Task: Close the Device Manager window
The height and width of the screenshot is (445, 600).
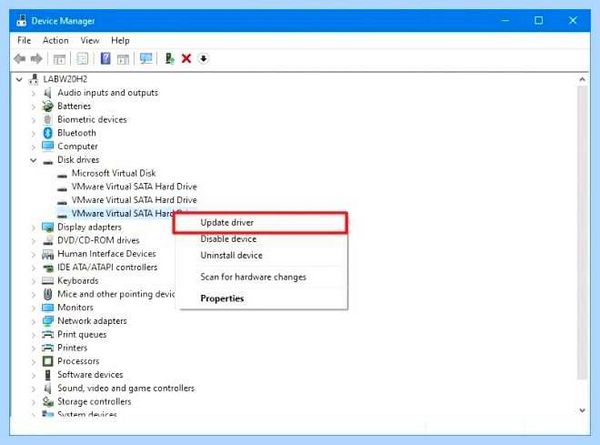Action: point(572,20)
